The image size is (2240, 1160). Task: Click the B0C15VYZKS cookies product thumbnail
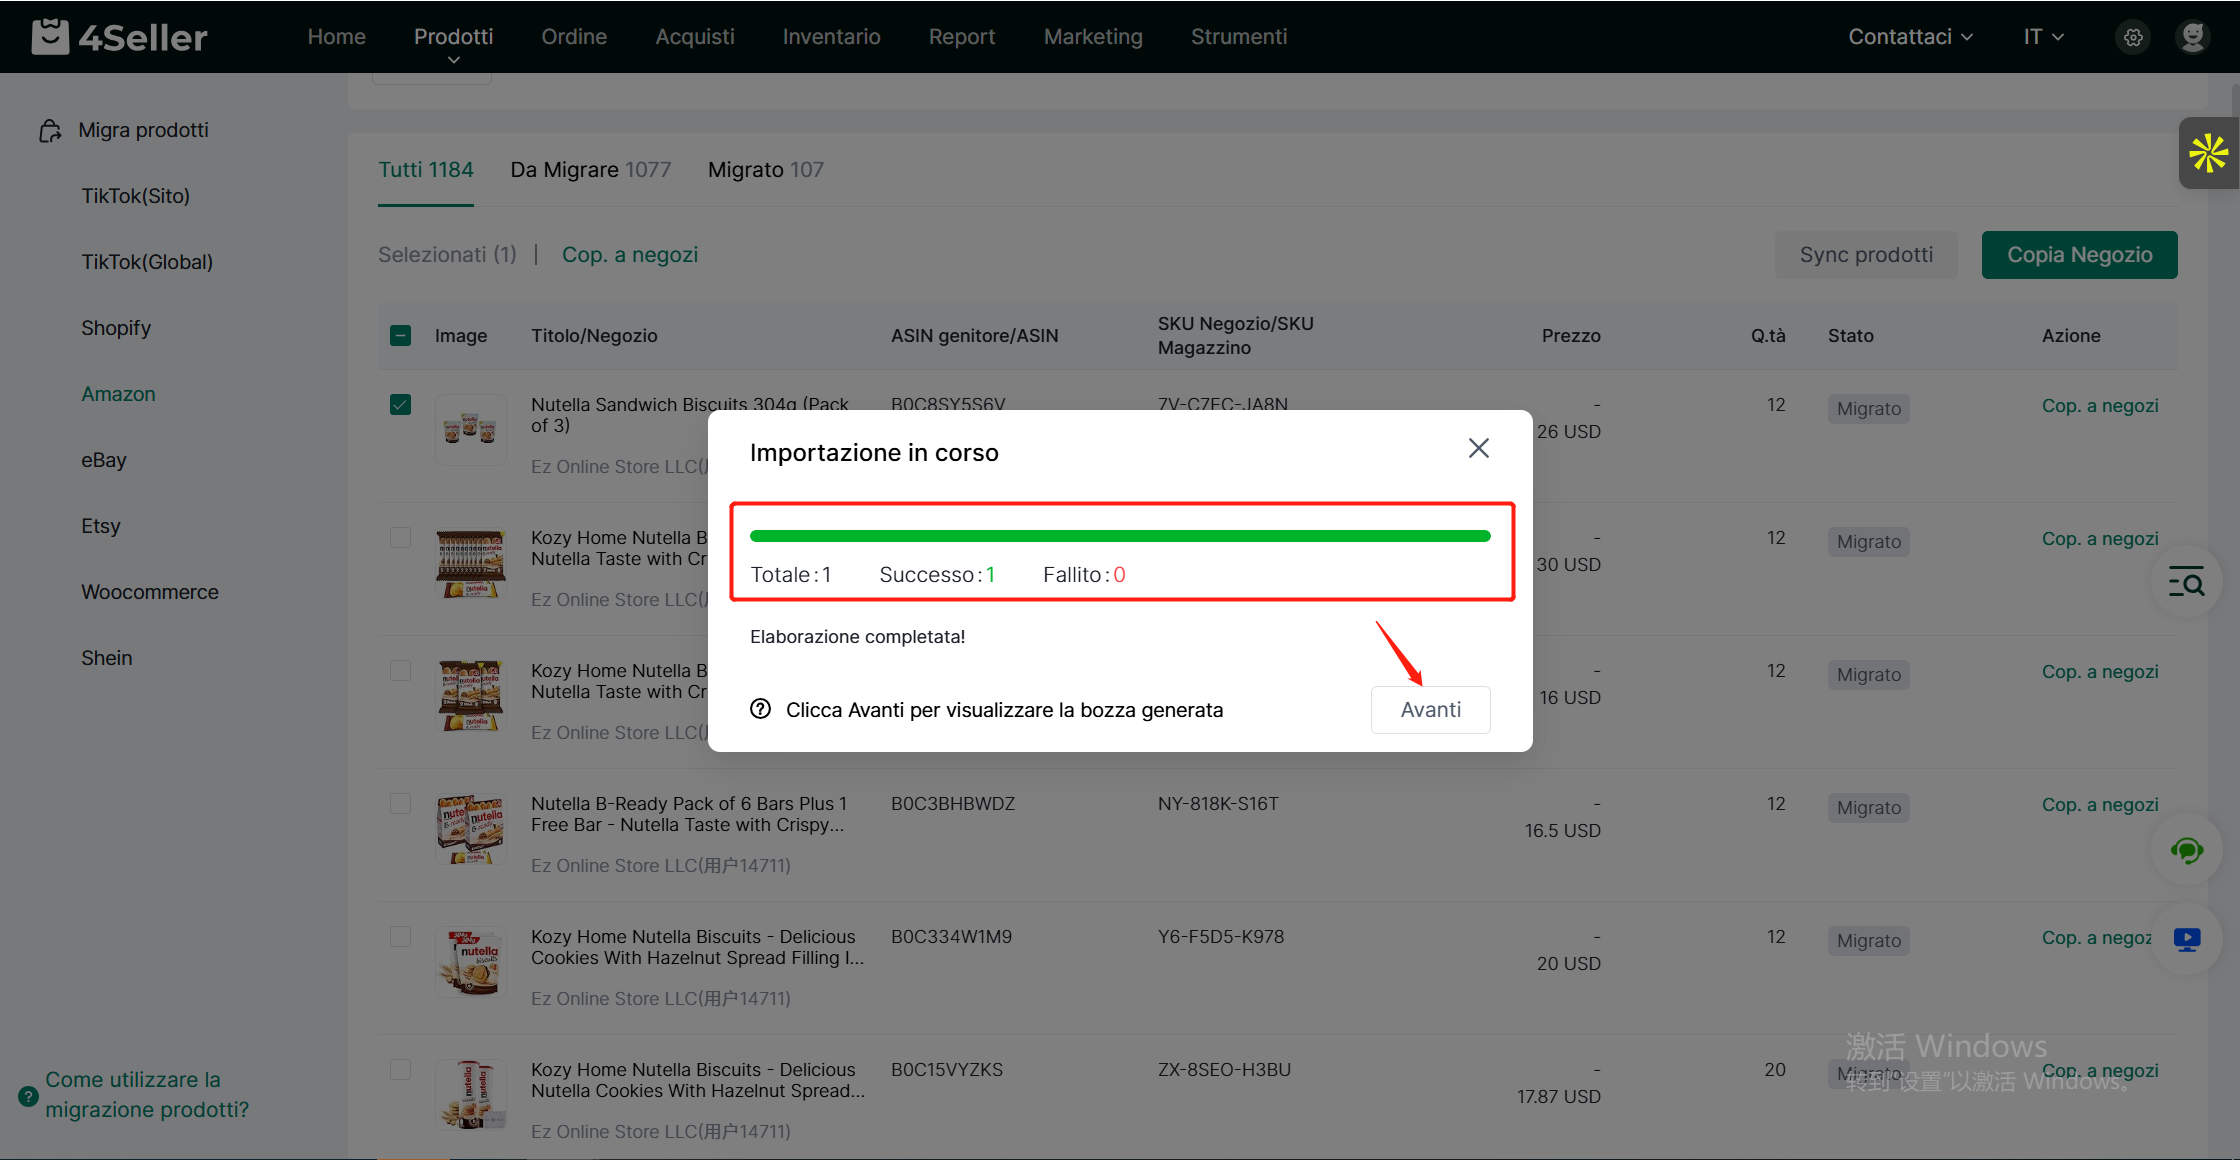pyautogui.click(x=471, y=1095)
